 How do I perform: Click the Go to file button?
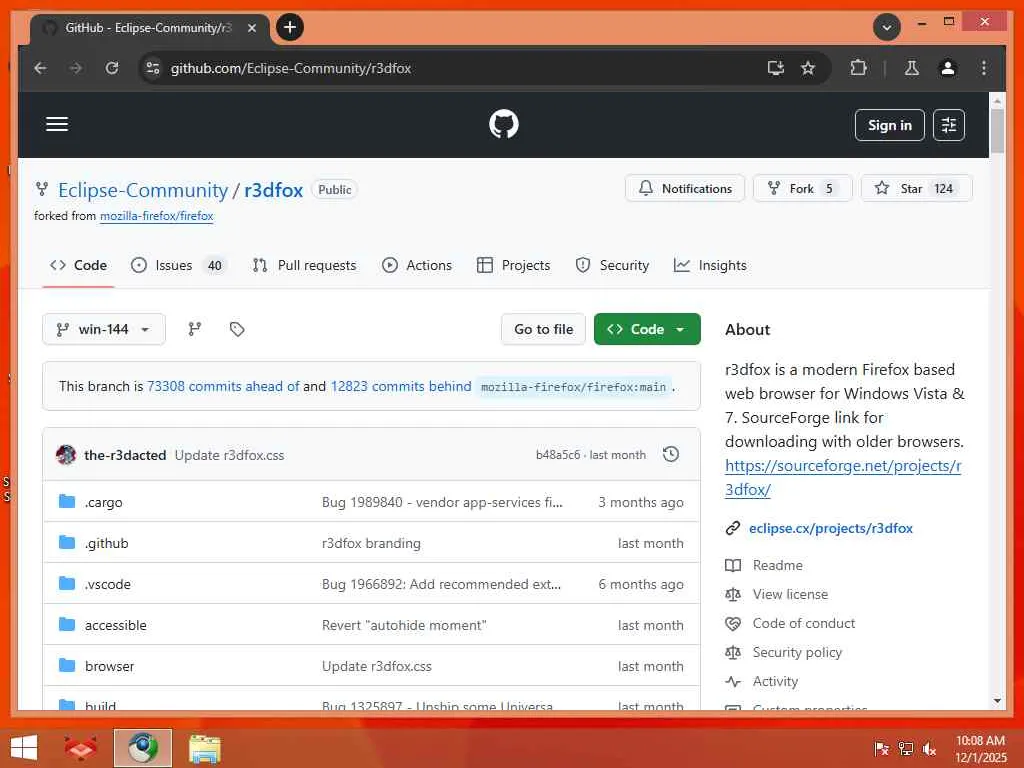(x=543, y=329)
